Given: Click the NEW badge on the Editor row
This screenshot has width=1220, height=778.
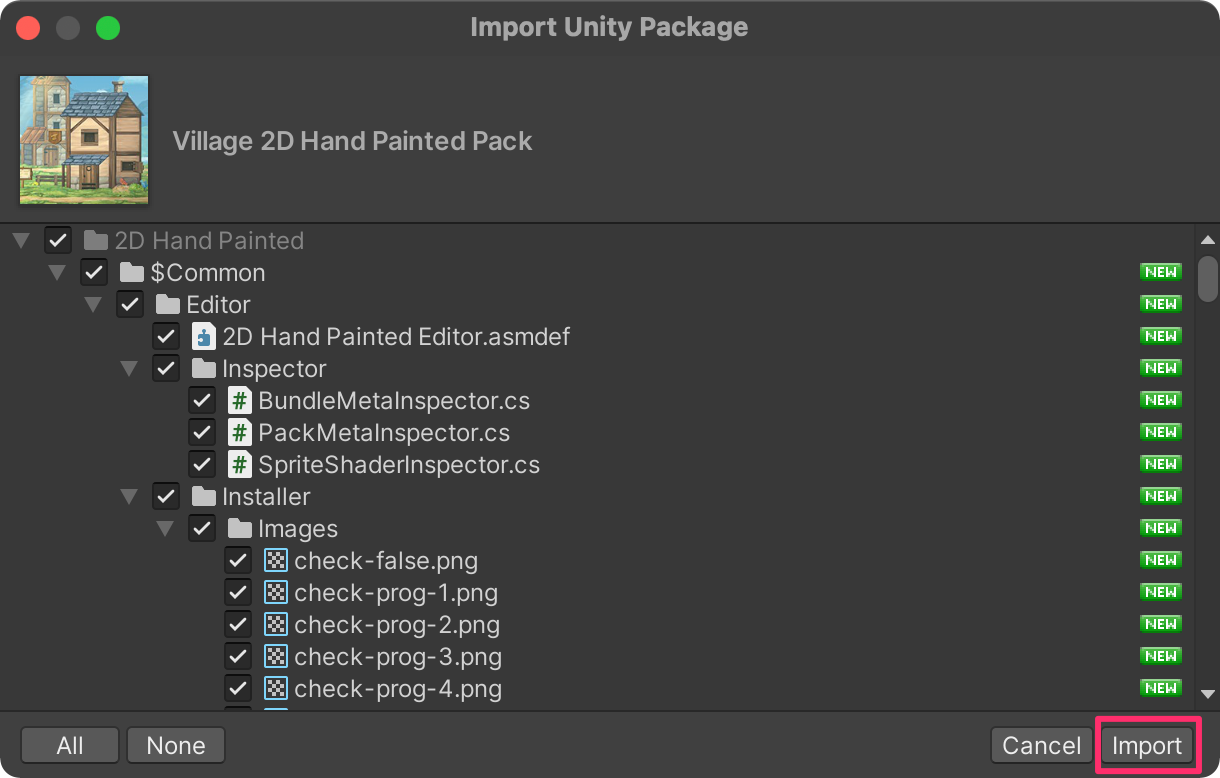Looking at the screenshot, I should pos(1161,304).
